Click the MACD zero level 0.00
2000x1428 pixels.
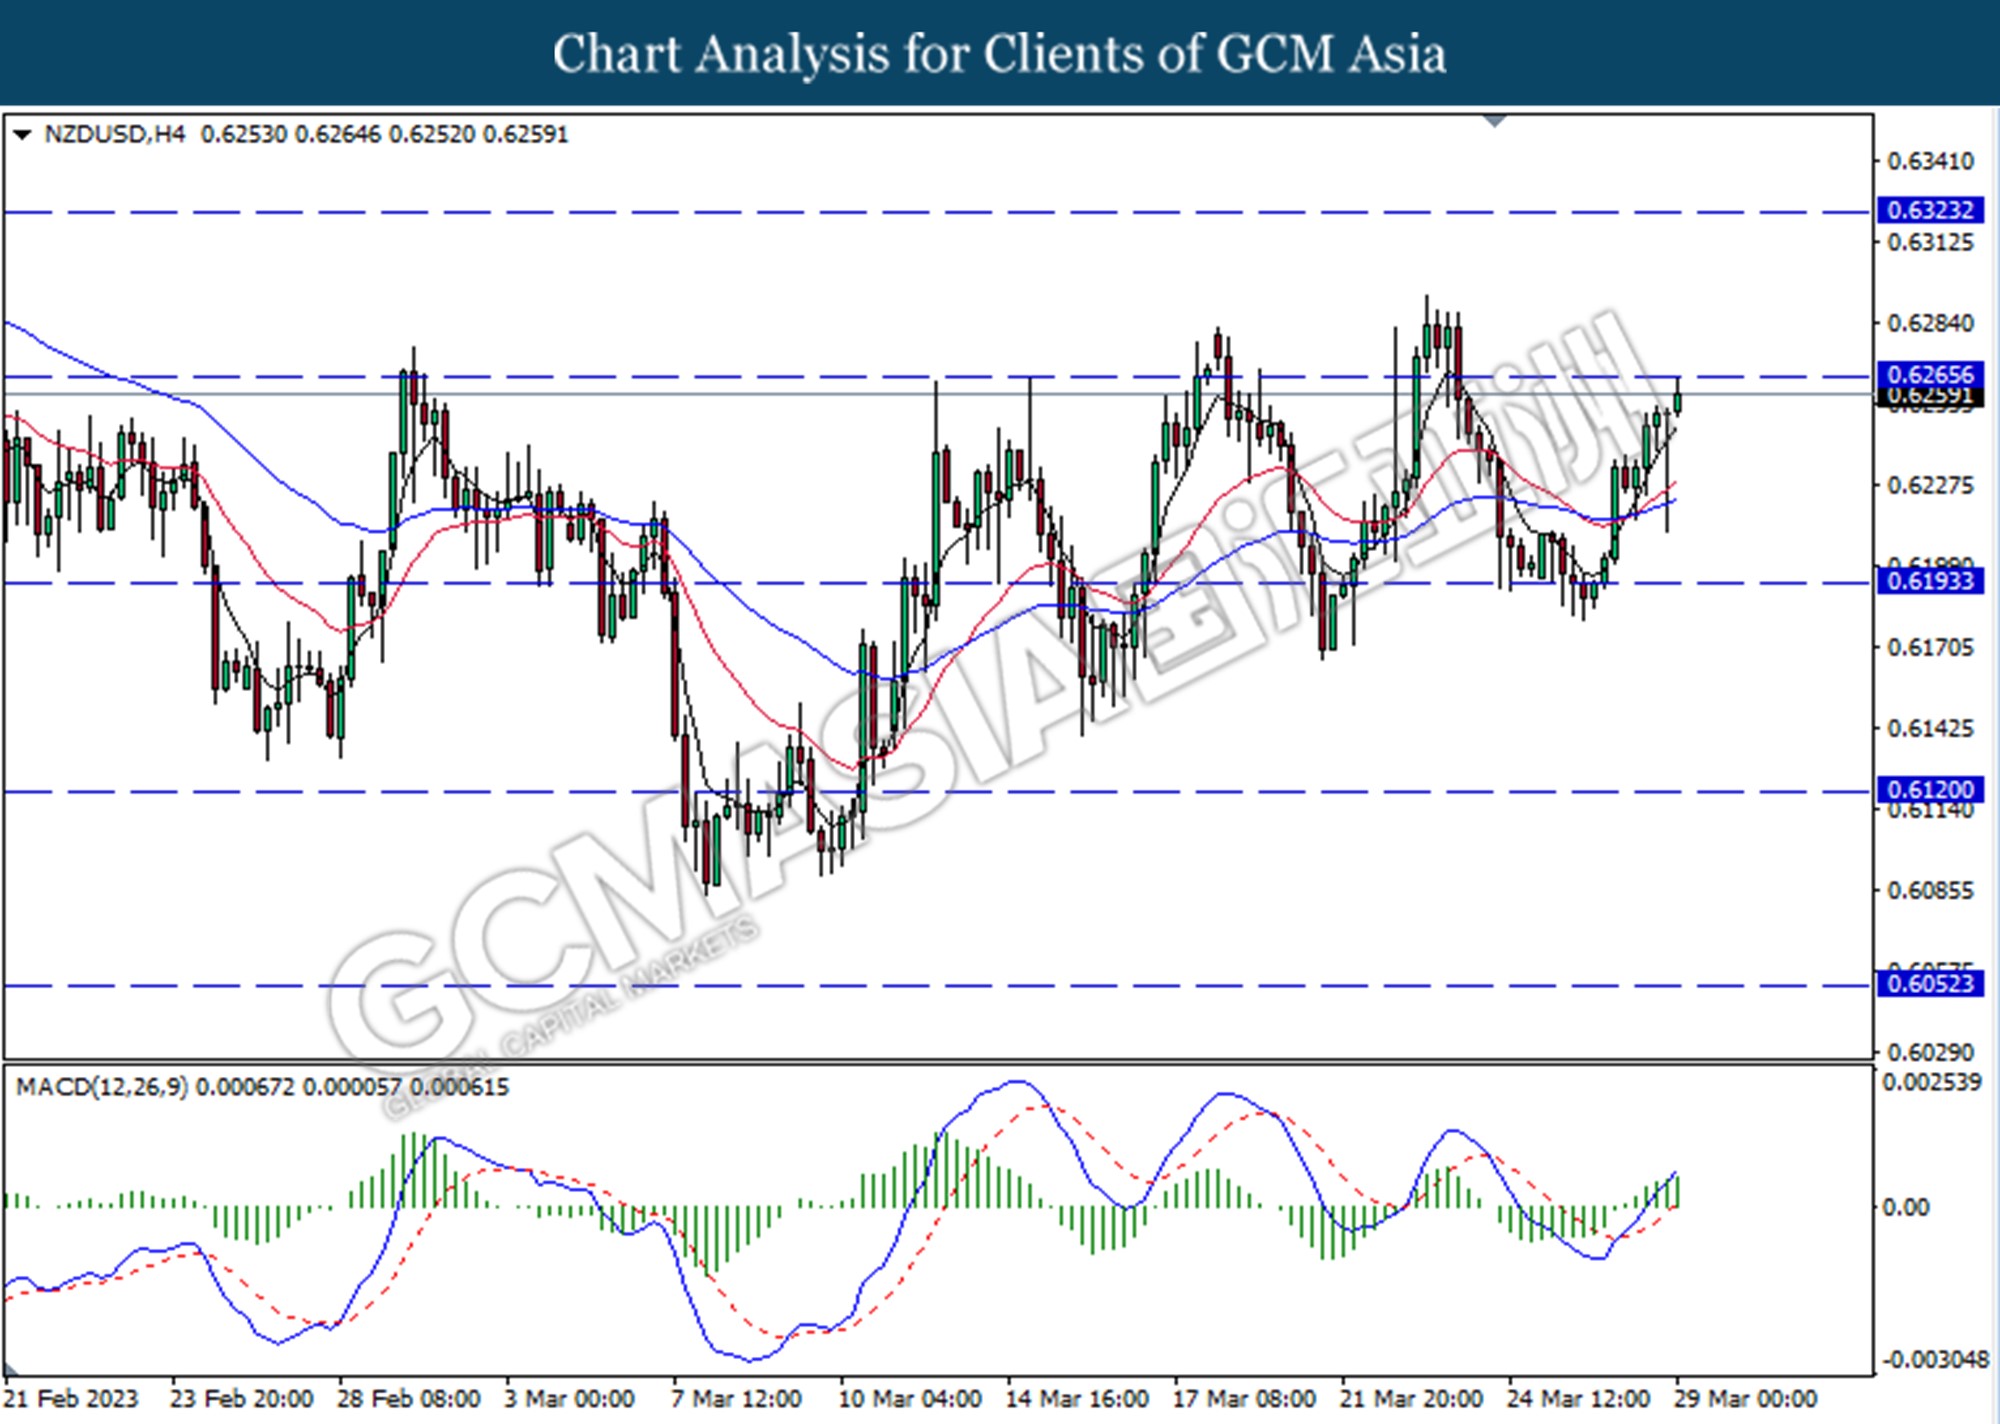[x=1905, y=1208]
